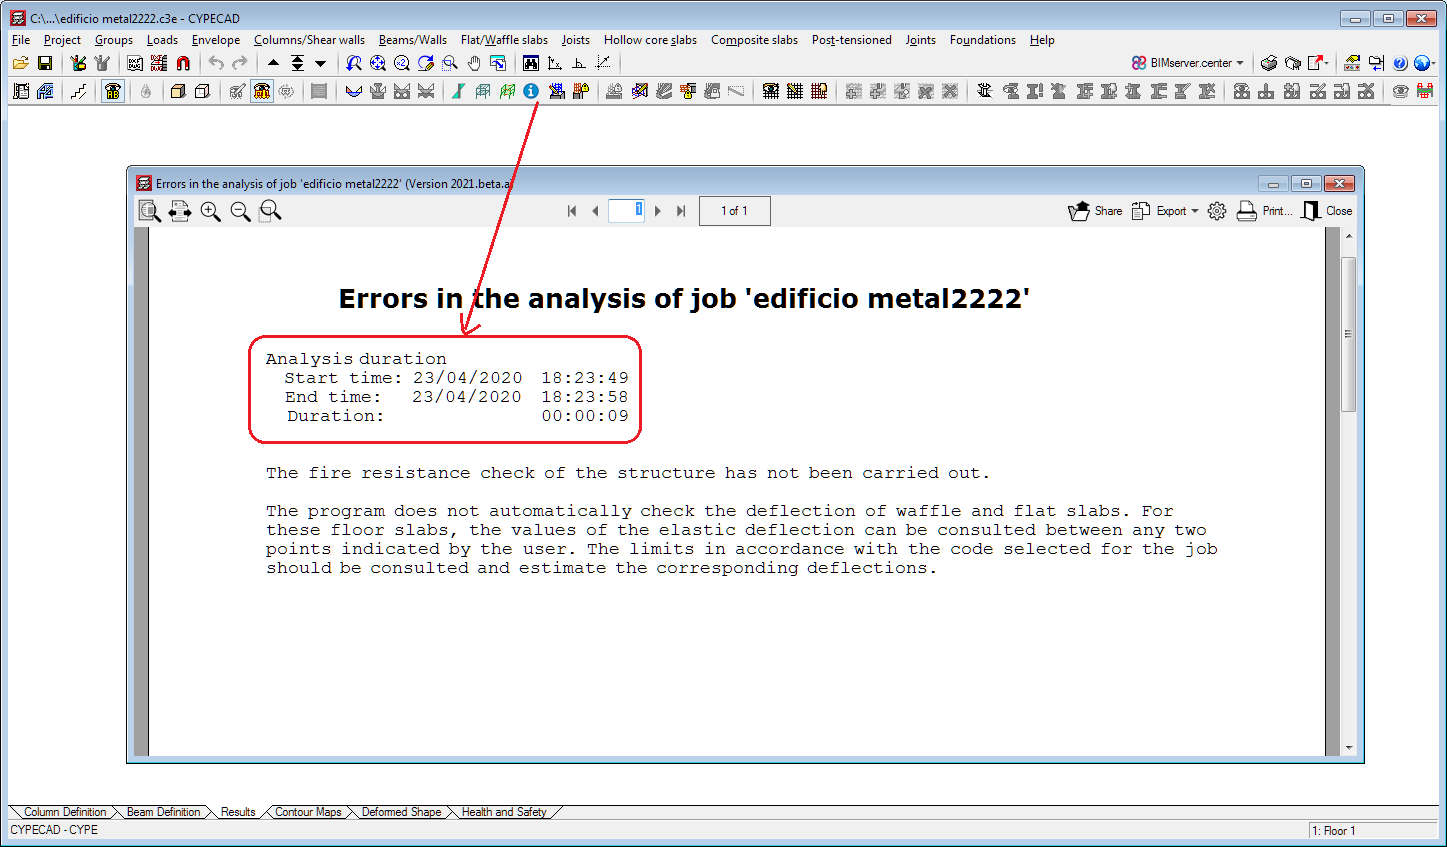Screen dimensions: 1447x847
Task: Click the Save icon
Action: click(x=45, y=62)
